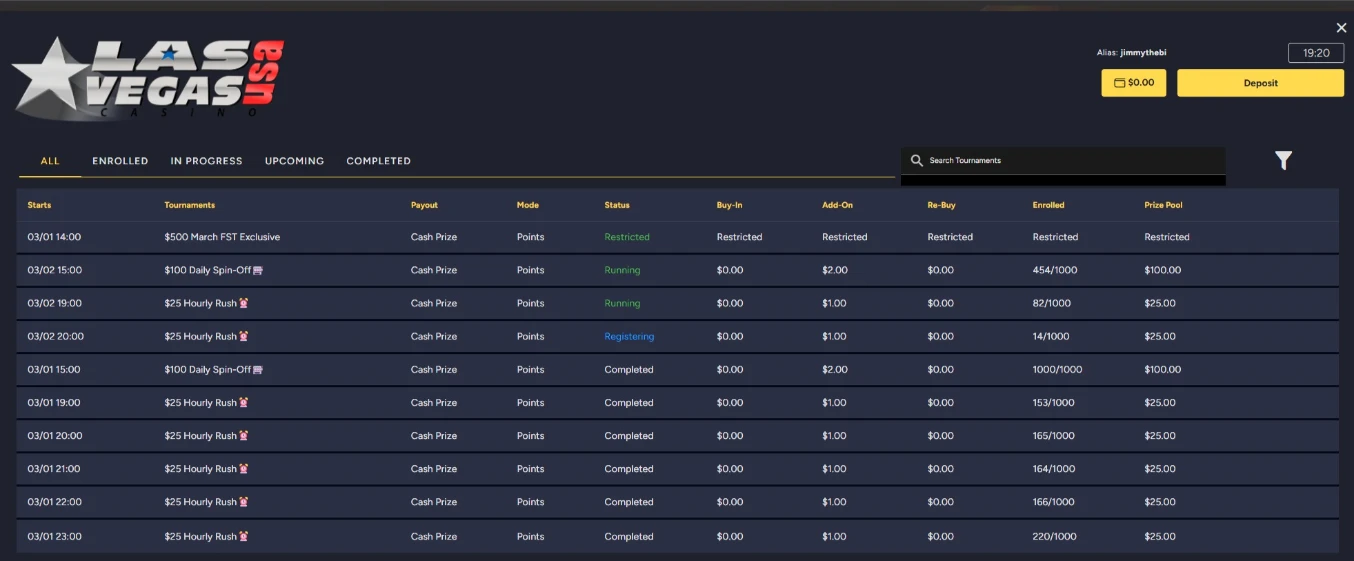Sort by the Payout column header
Image resolution: width=1354 pixels, height=561 pixels.
pos(424,205)
